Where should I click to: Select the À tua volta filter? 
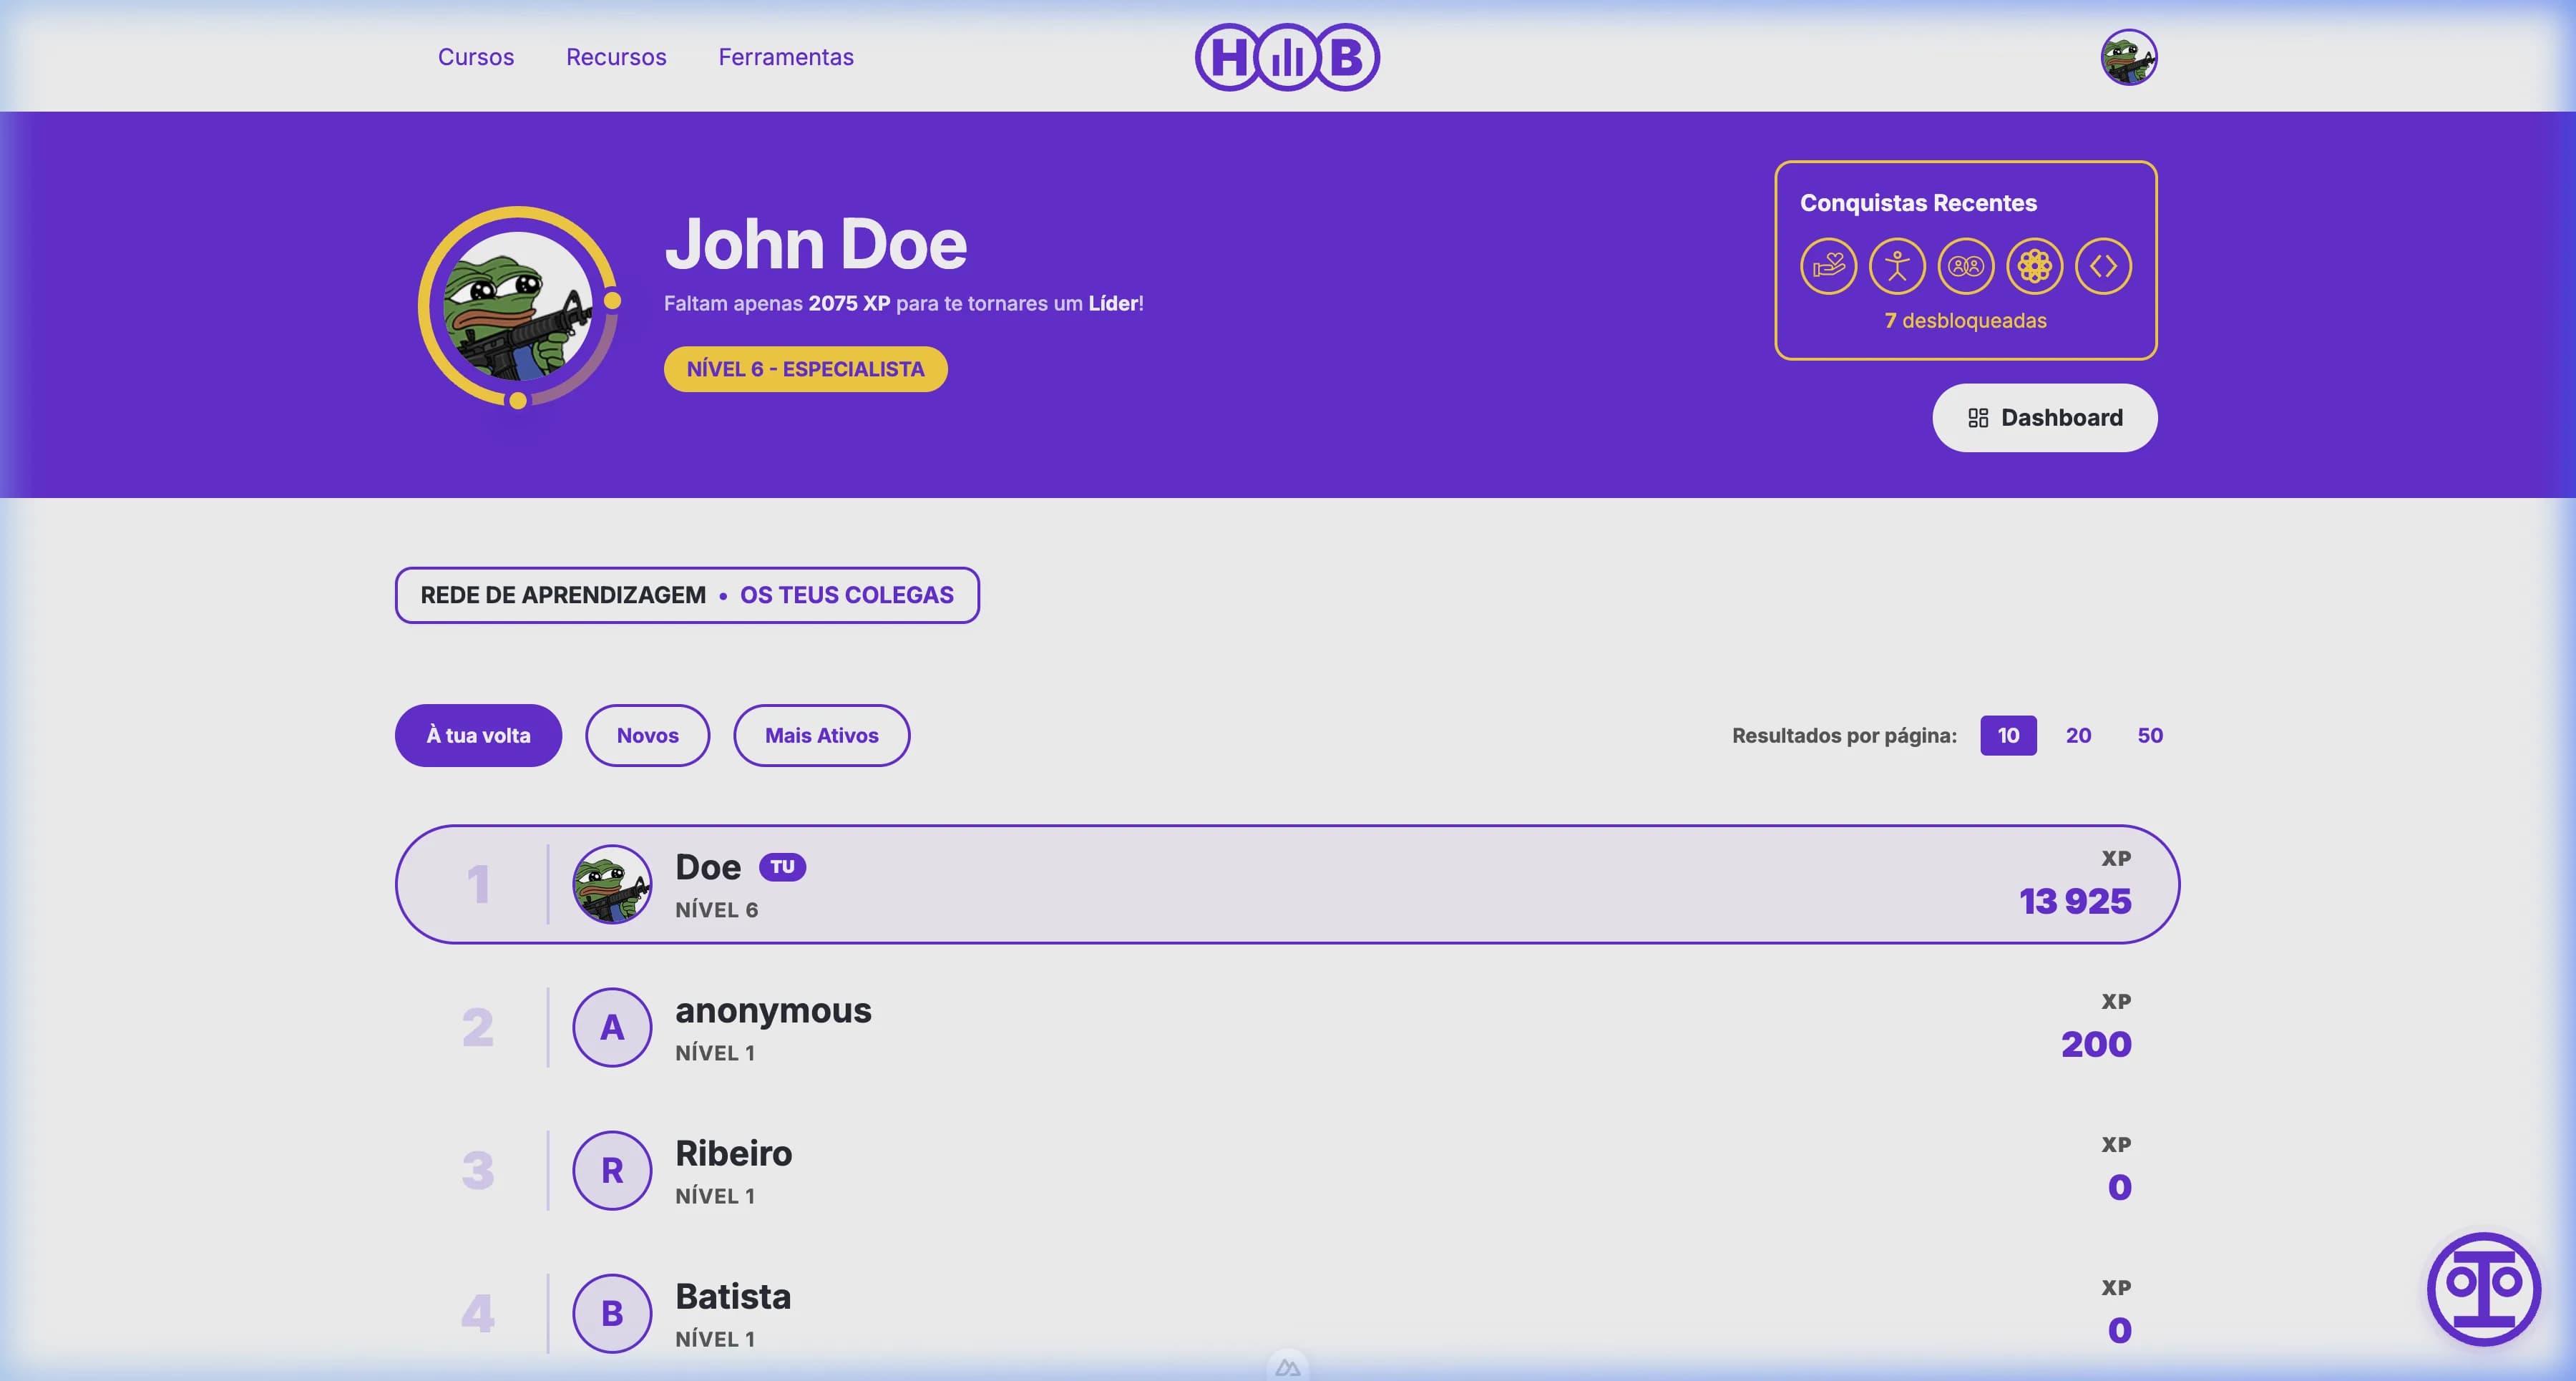coord(478,735)
